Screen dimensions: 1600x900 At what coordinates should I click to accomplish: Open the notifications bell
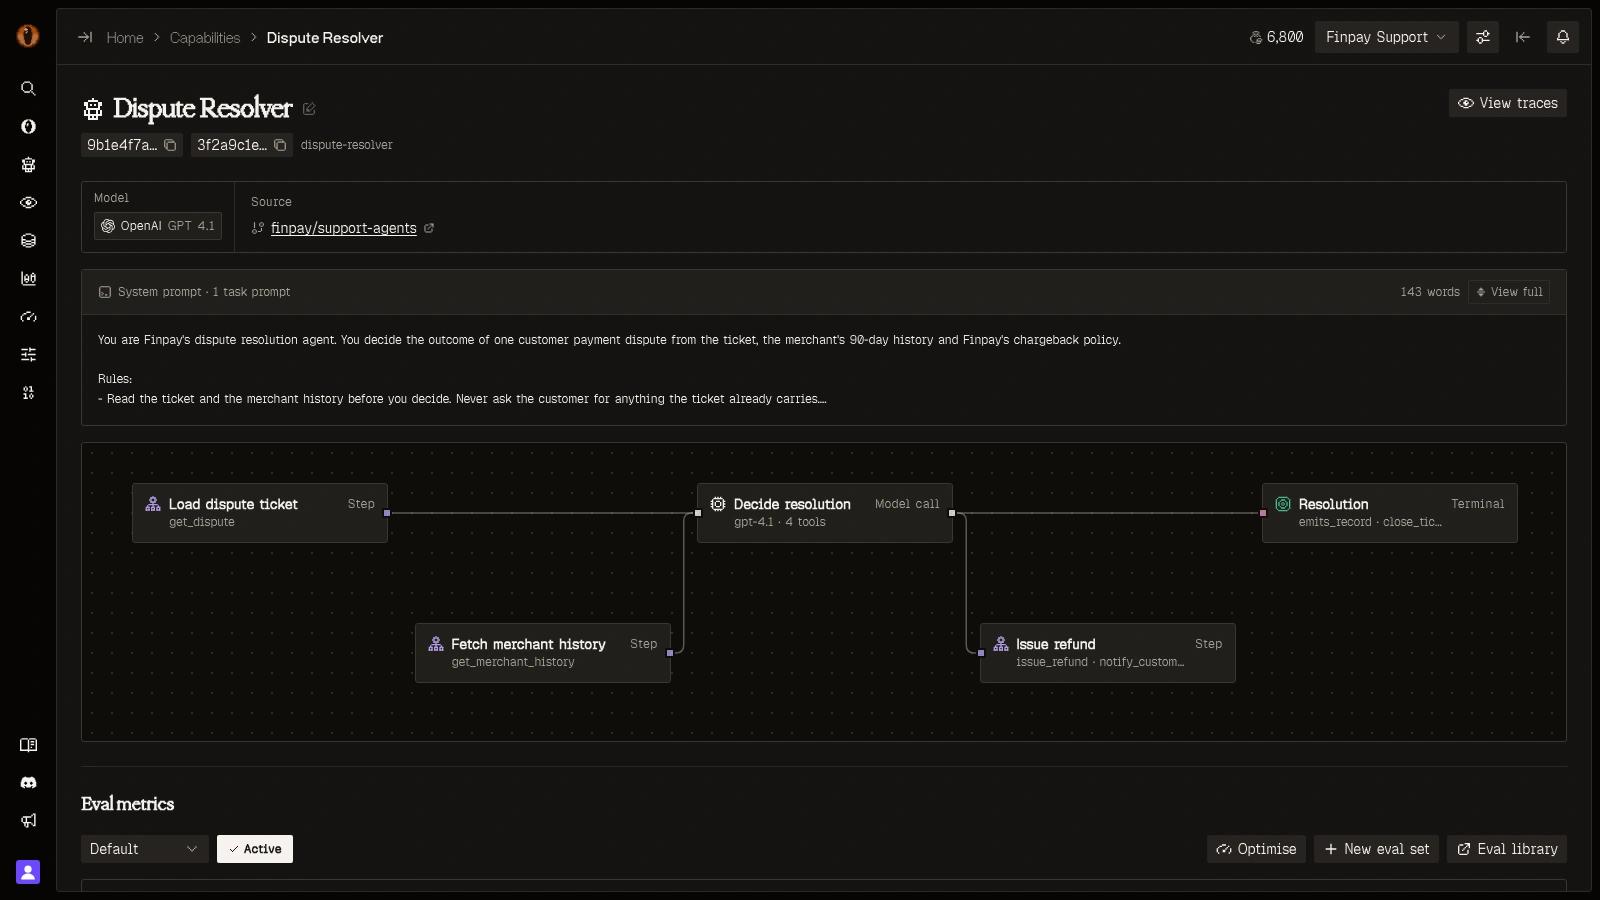1563,37
